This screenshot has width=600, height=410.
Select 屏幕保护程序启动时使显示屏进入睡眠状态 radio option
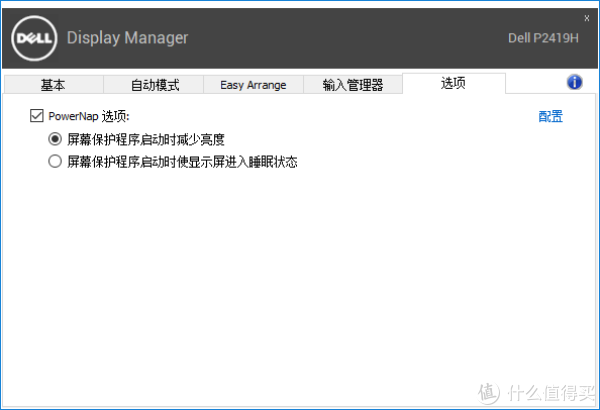(55, 162)
